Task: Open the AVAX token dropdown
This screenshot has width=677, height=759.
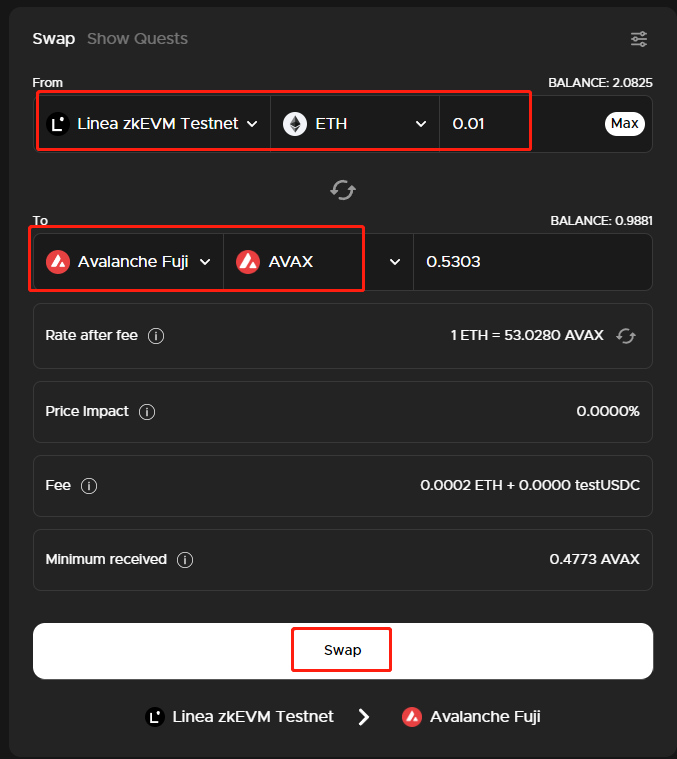Action: (x=395, y=262)
